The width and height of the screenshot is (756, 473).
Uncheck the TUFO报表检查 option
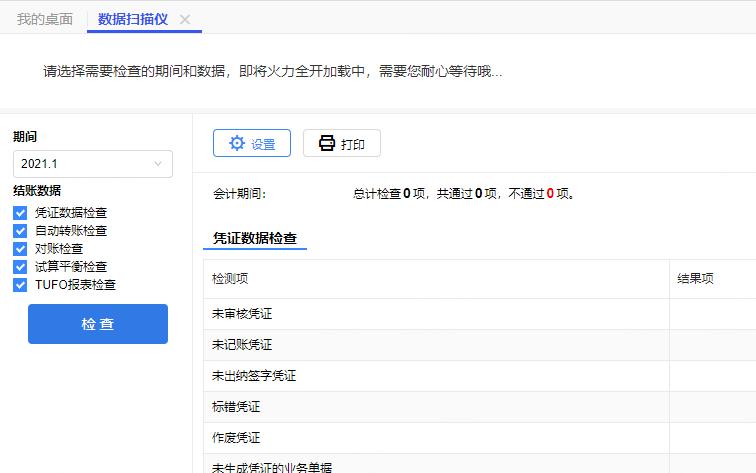click(20, 284)
